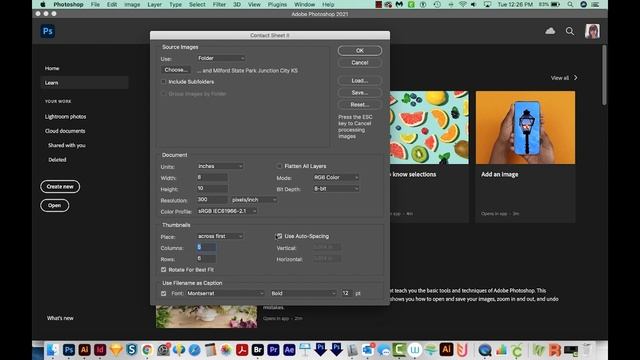
Task: Click the Photoshop Ps home logo
Action: [x=48, y=31]
